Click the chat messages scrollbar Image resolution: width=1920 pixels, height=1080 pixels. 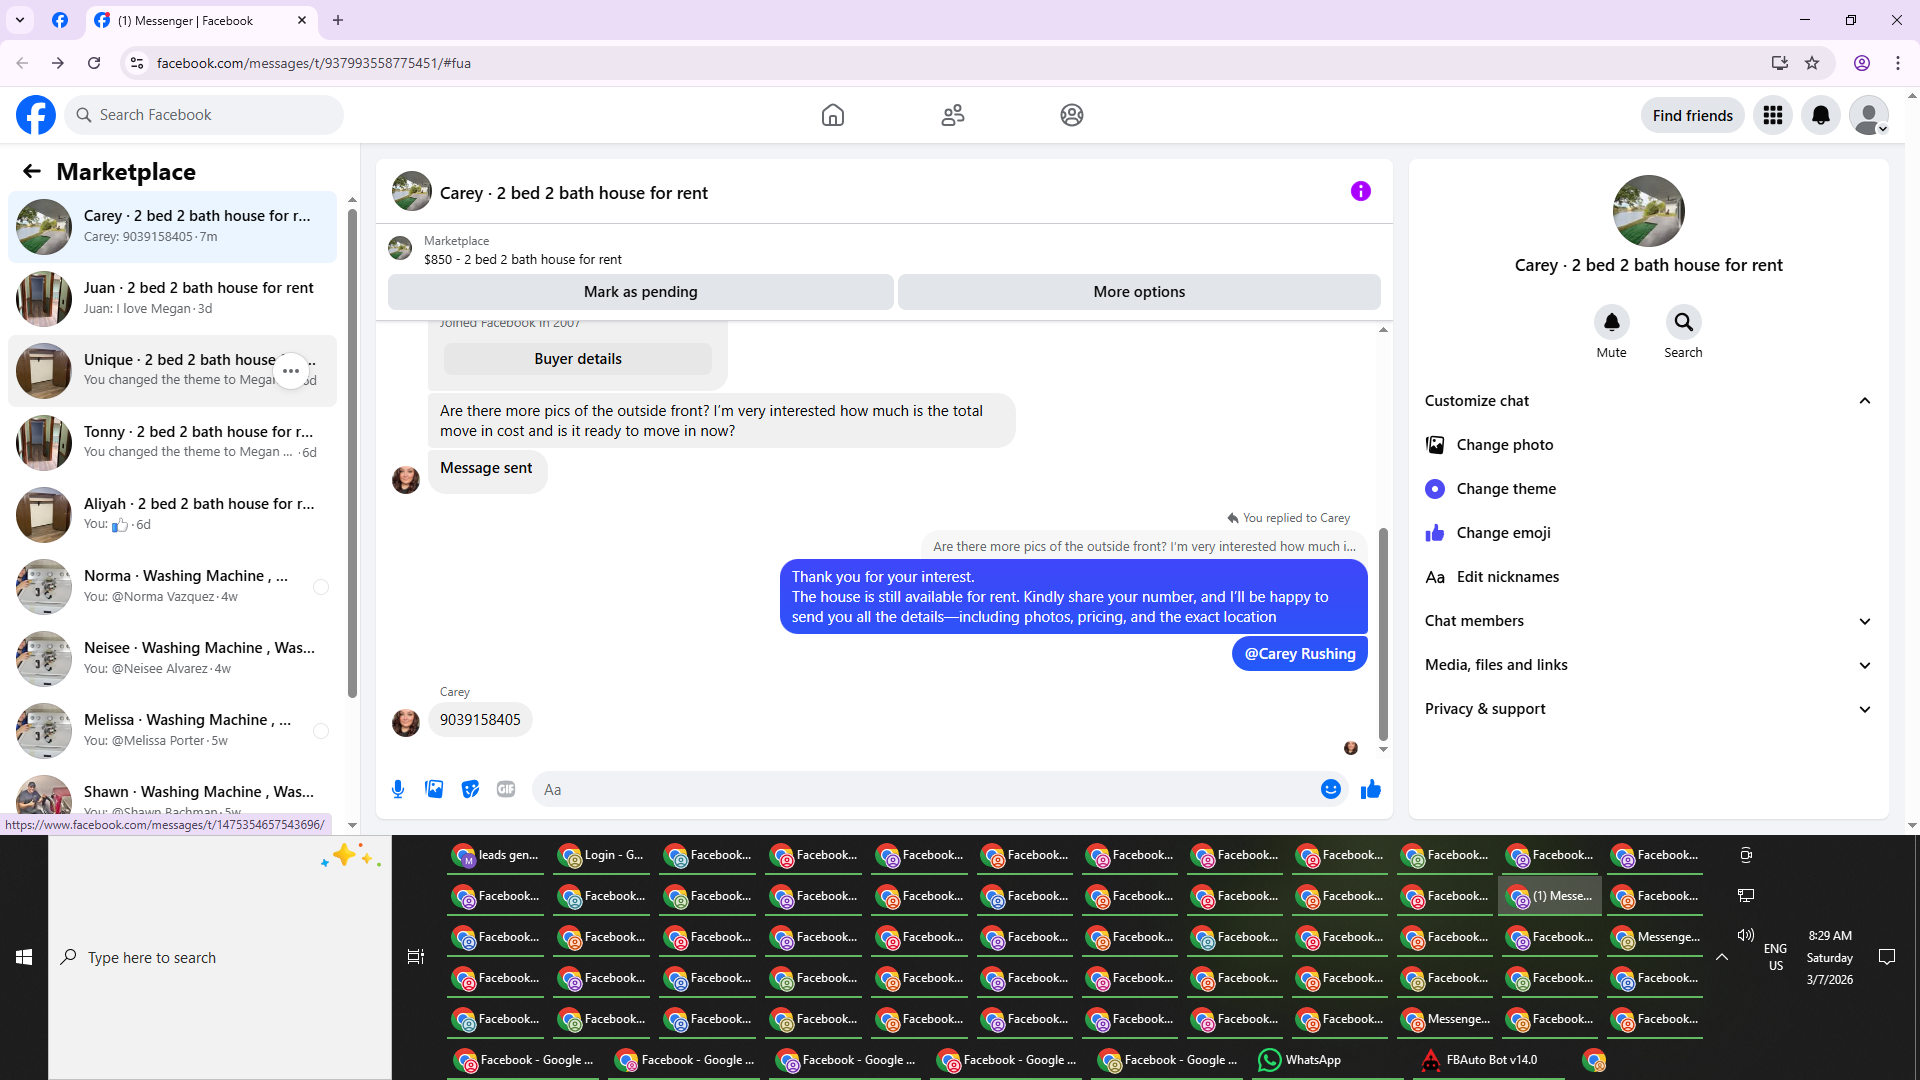coord(1383,634)
